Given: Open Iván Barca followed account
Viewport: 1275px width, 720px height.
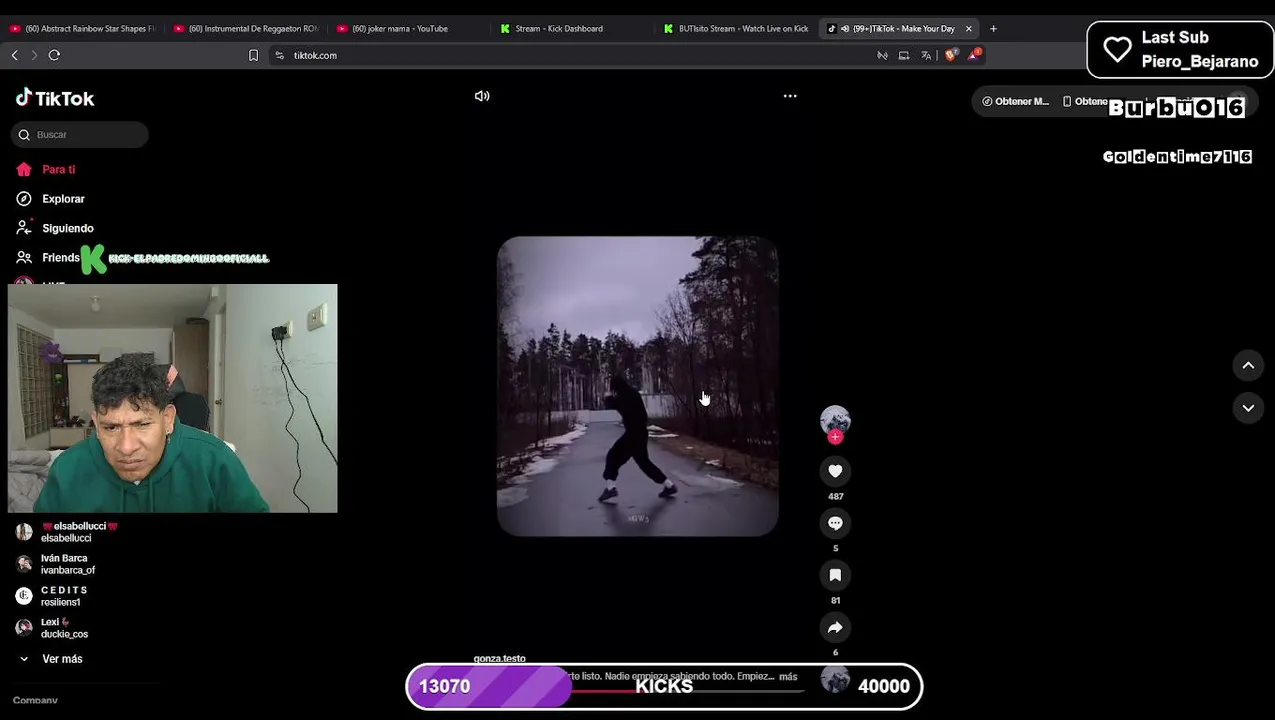Looking at the screenshot, I should tap(56, 564).
